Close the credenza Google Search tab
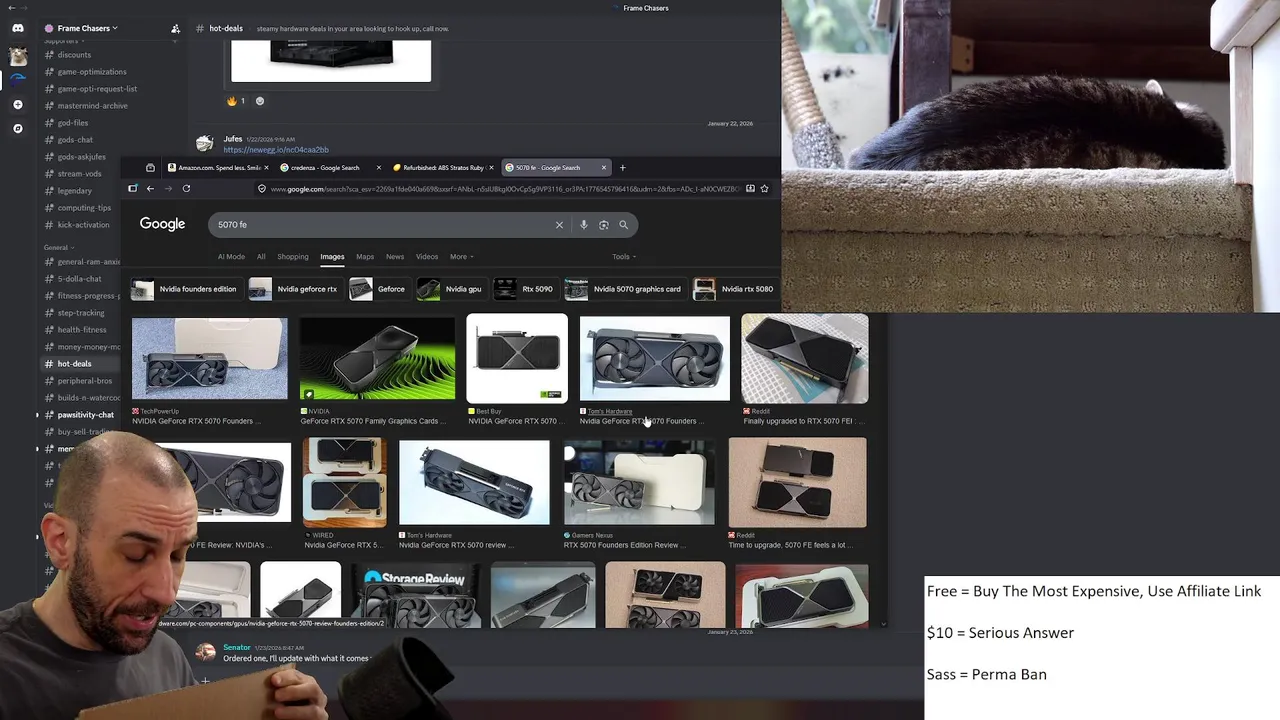Image resolution: width=1280 pixels, height=720 pixels. 378,167
